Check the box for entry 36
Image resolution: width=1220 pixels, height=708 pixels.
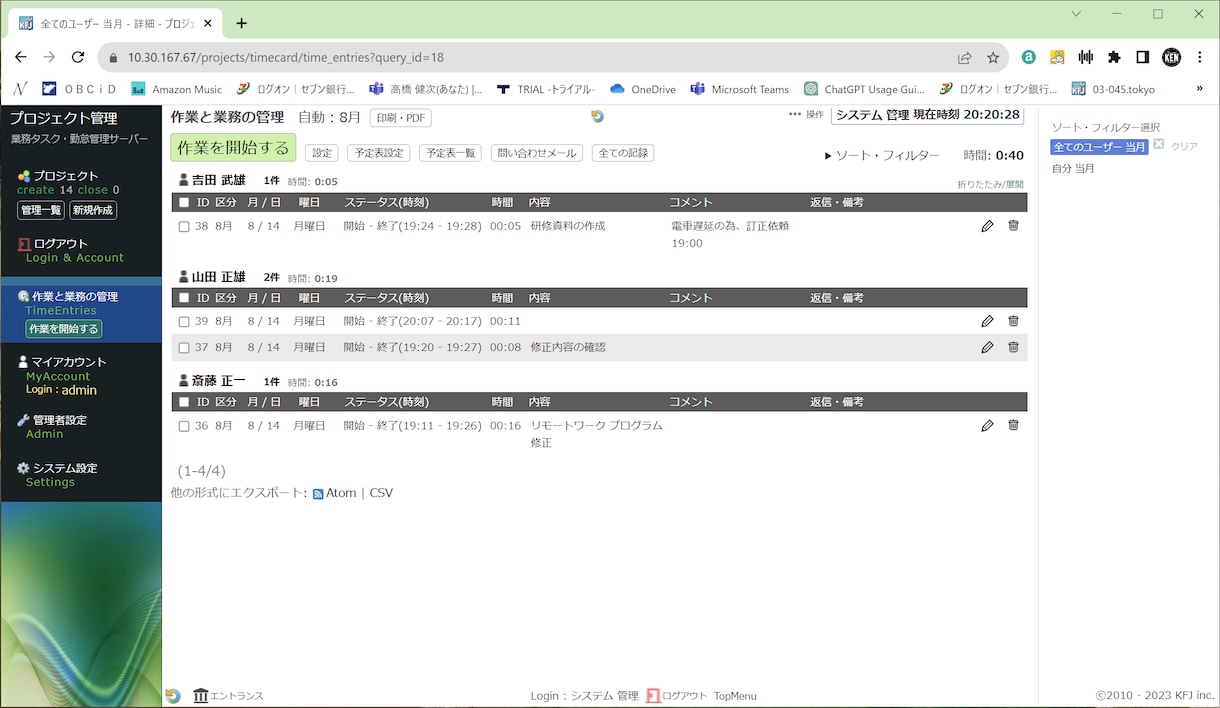184,426
